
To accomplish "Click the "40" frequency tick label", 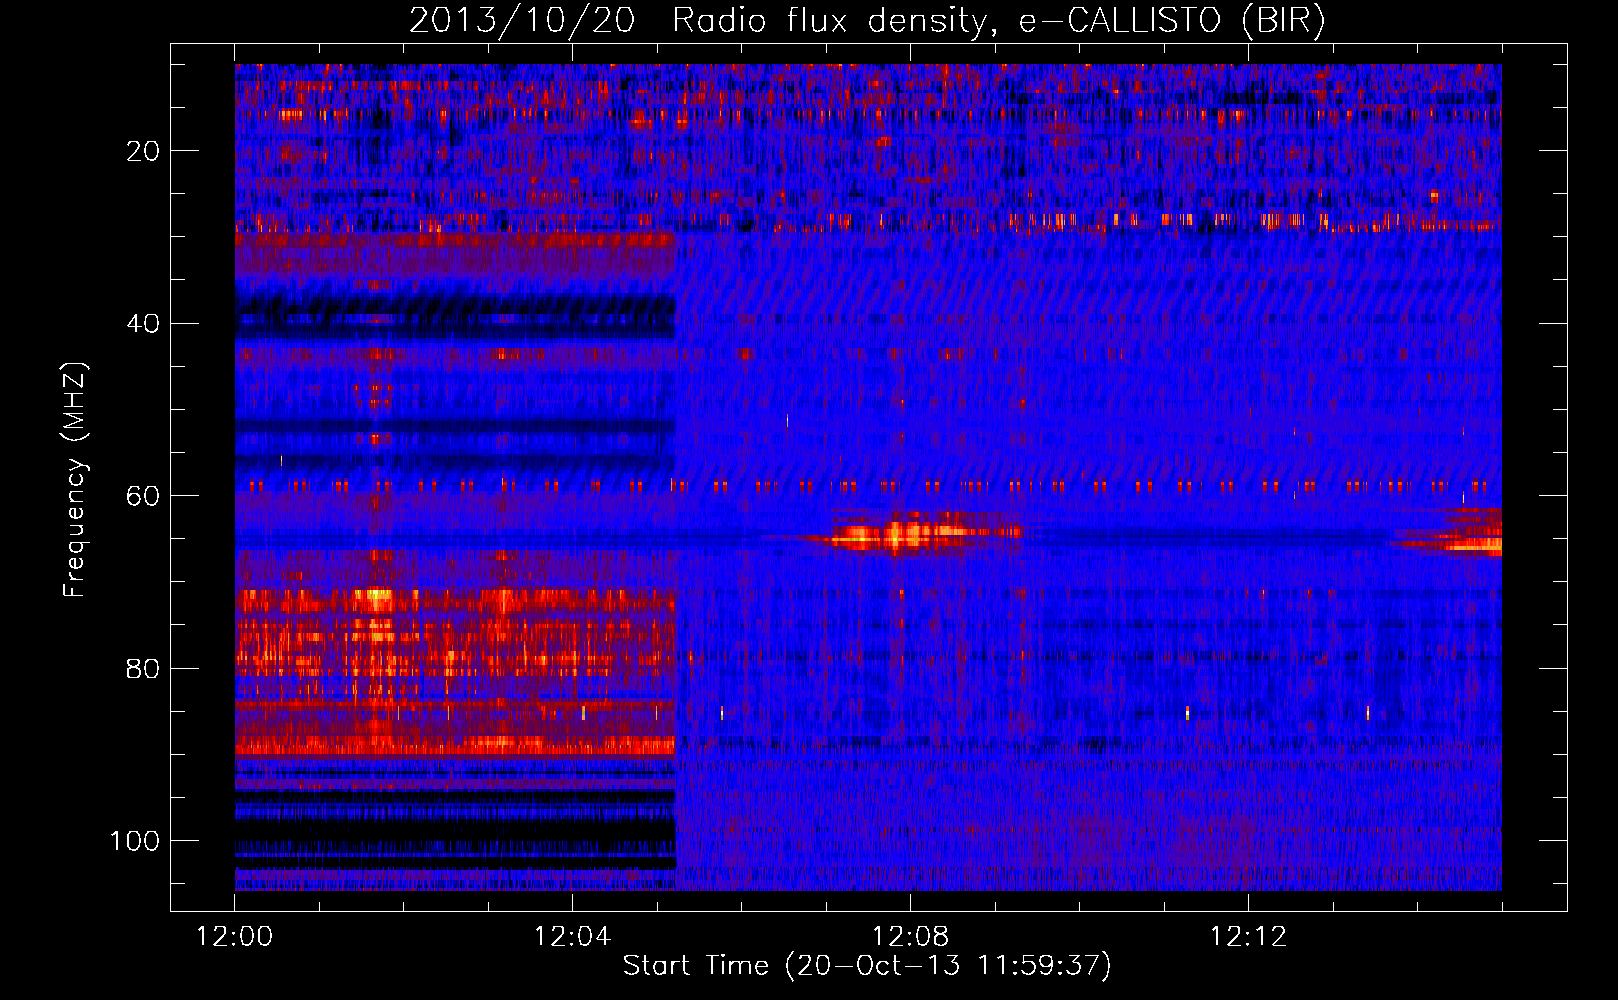I will tap(144, 324).
